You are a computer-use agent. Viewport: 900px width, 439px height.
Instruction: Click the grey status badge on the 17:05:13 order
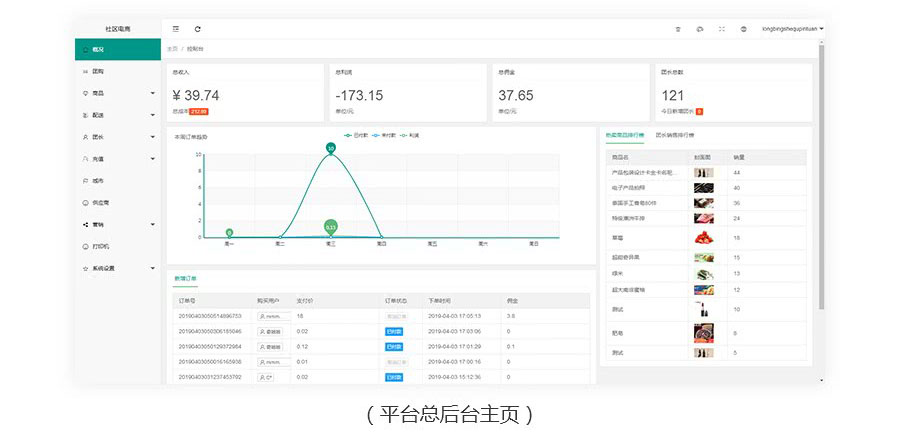pyautogui.click(x=395, y=316)
